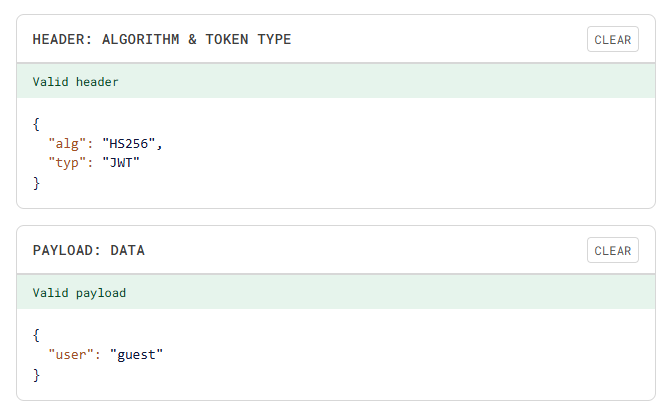Viewport: 667px width, 410px height.
Task: Clear the header algorithm & token type section
Action: 612,40
